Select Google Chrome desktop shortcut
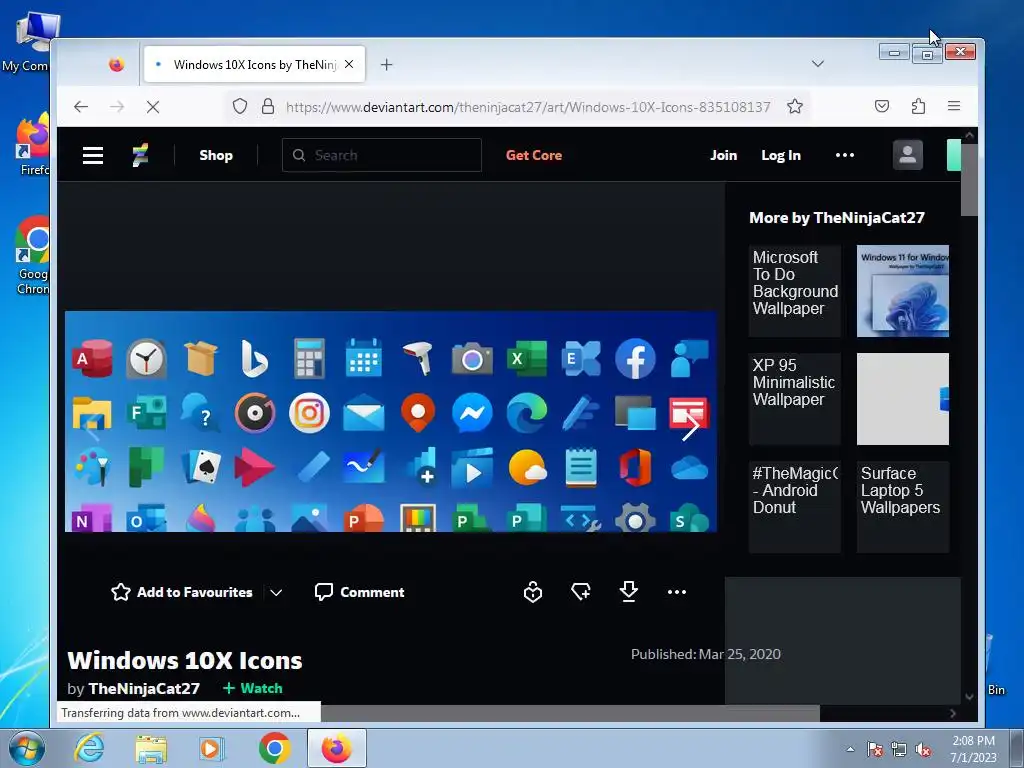This screenshot has width=1024, height=768. [x=33, y=256]
